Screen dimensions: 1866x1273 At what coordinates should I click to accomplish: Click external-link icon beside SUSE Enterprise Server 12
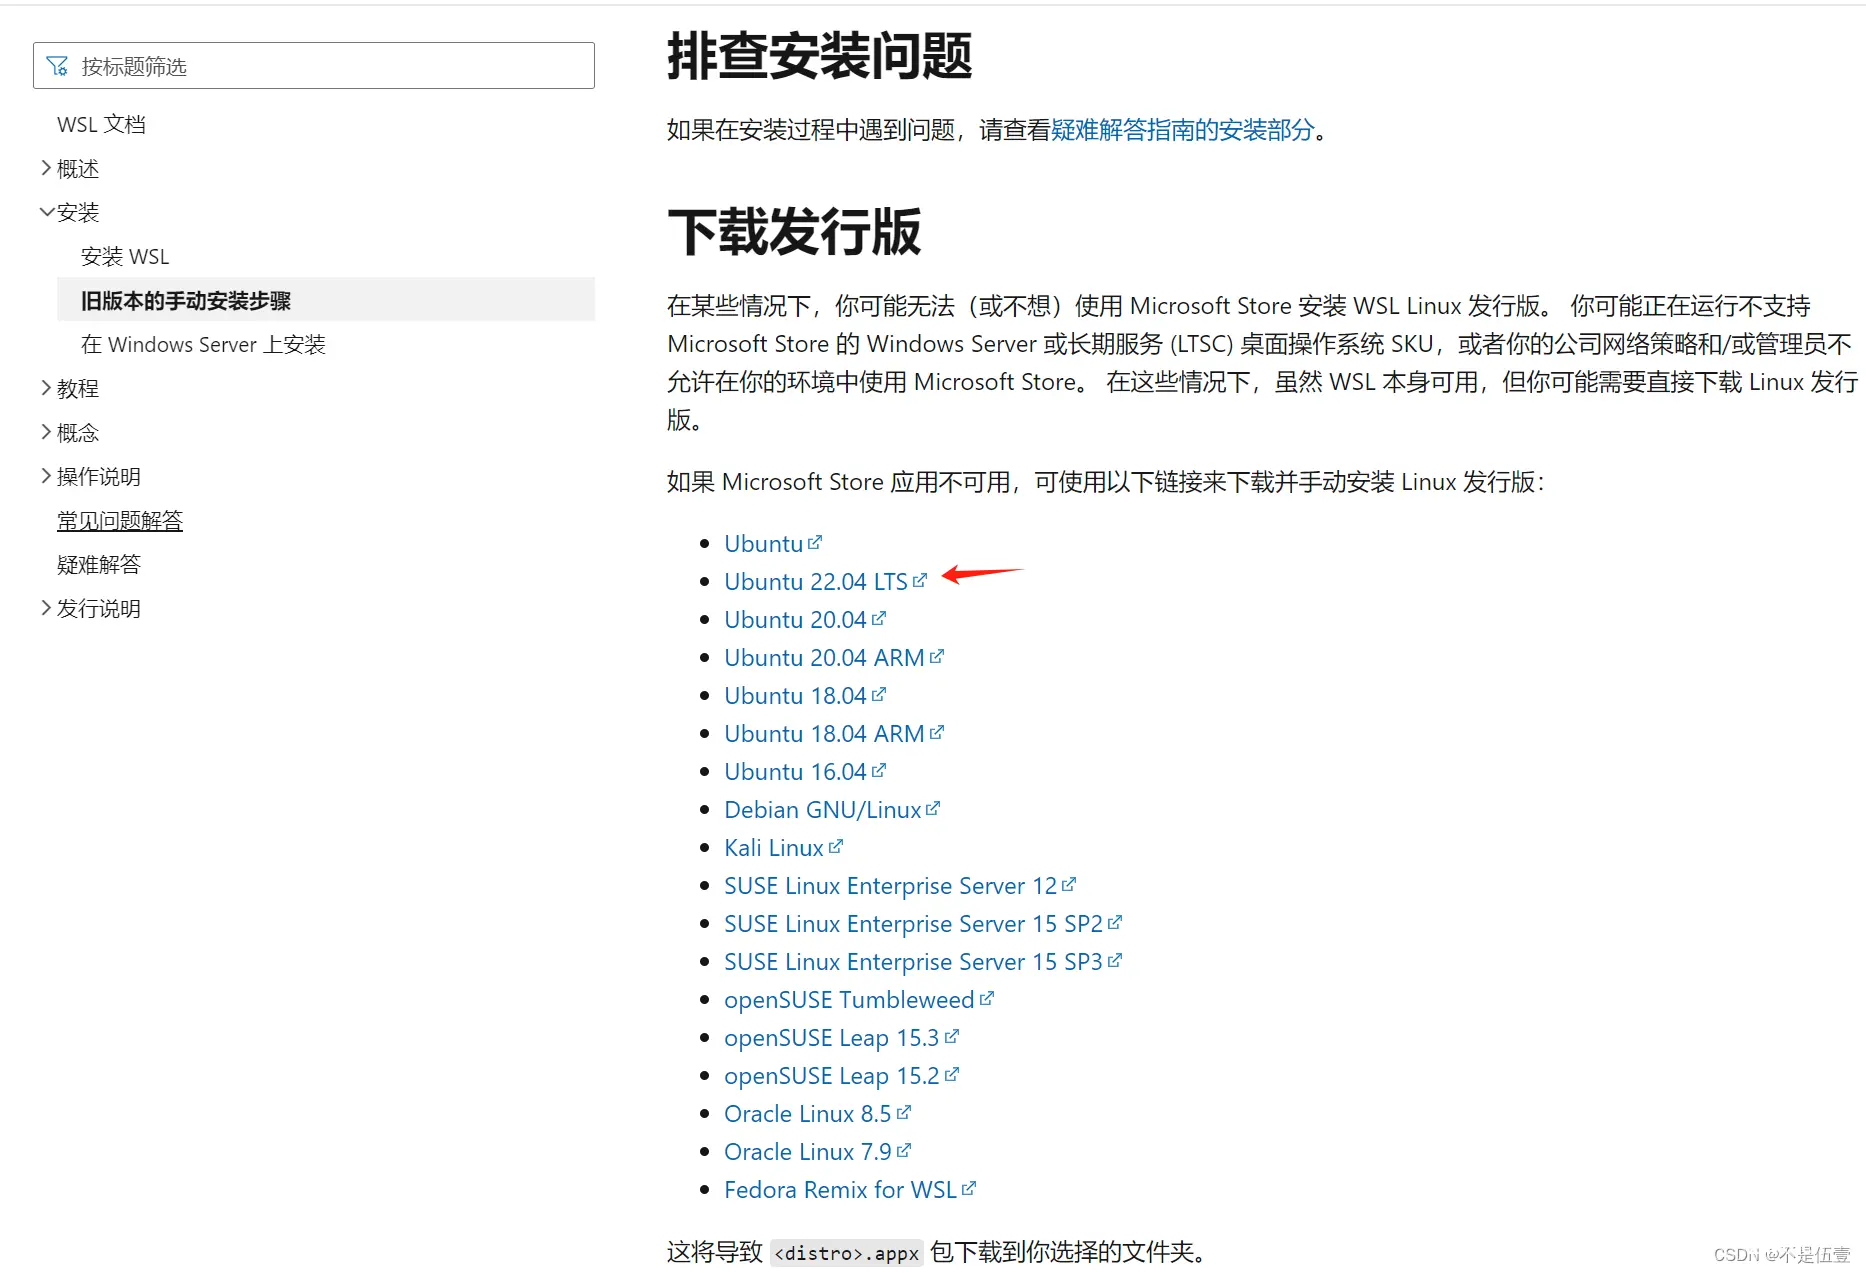pos(1069,884)
